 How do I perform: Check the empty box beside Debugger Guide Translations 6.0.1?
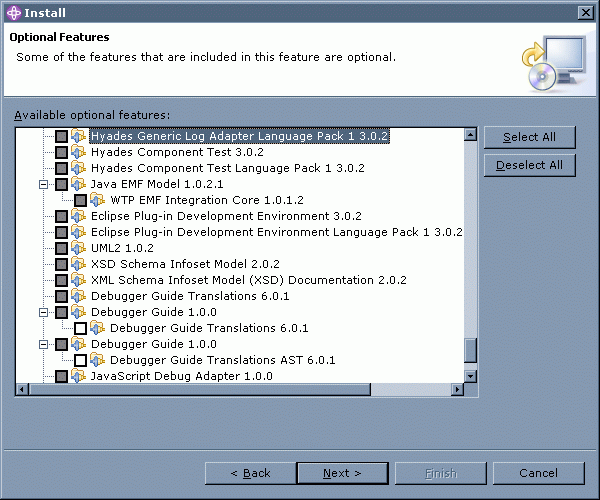pyautogui.click(x=80, y=329)
